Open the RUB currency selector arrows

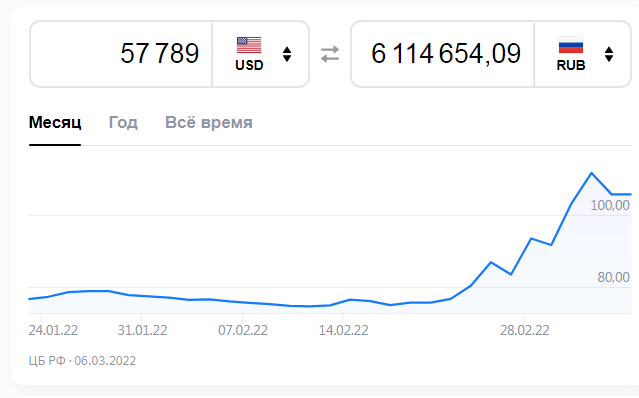click(x=609, y=54)
